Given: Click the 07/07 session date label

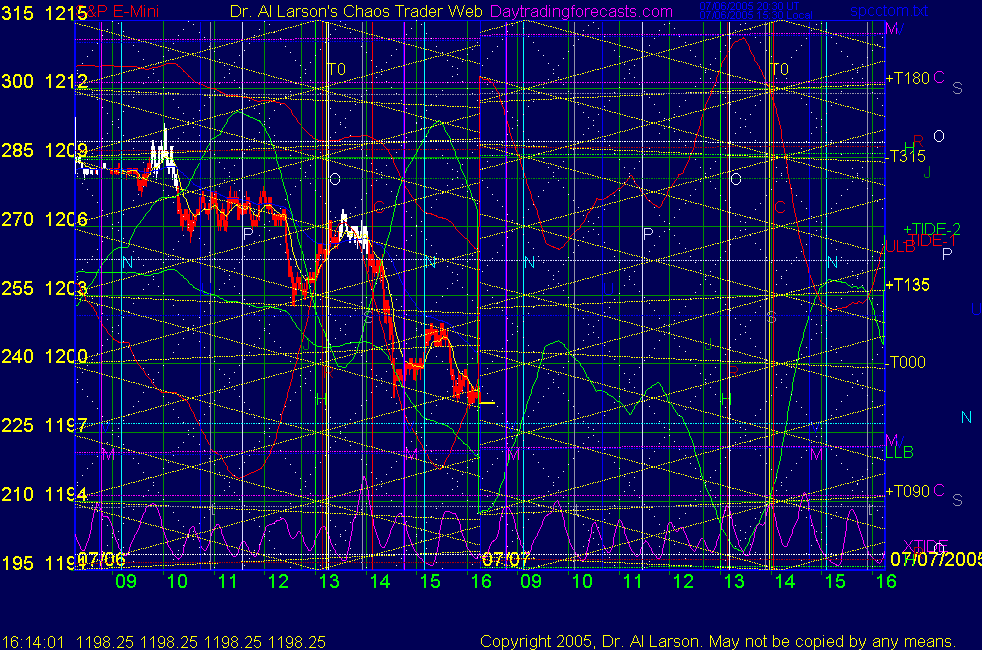Looking at the screenshot, I should click(506, 559).
